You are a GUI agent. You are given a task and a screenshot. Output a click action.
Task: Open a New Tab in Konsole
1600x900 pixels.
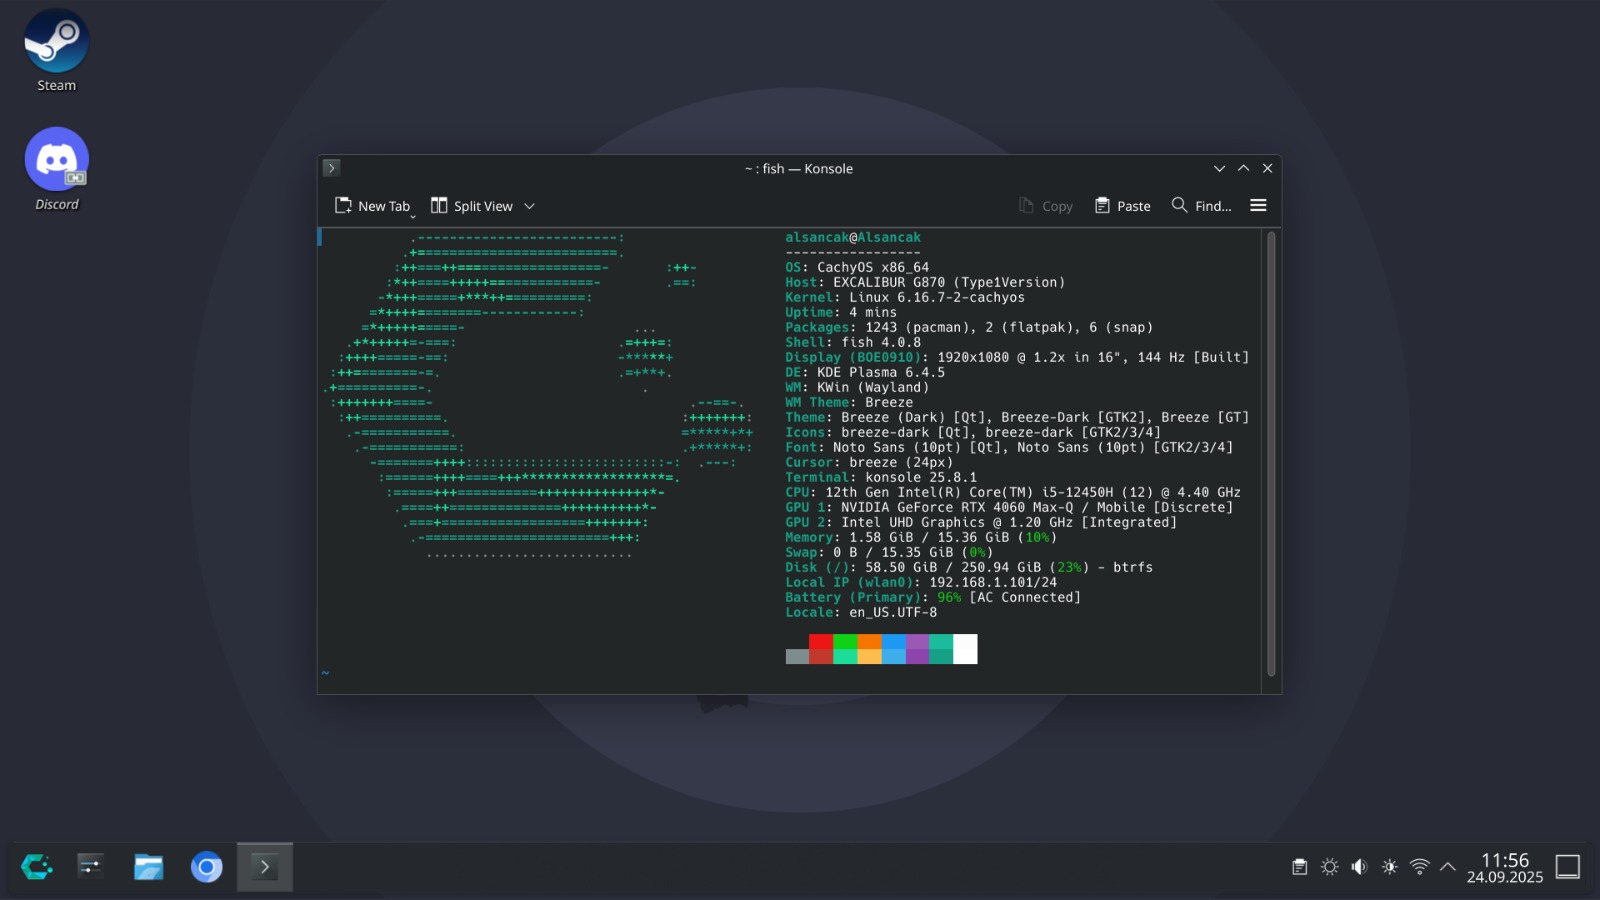(372, 206)
